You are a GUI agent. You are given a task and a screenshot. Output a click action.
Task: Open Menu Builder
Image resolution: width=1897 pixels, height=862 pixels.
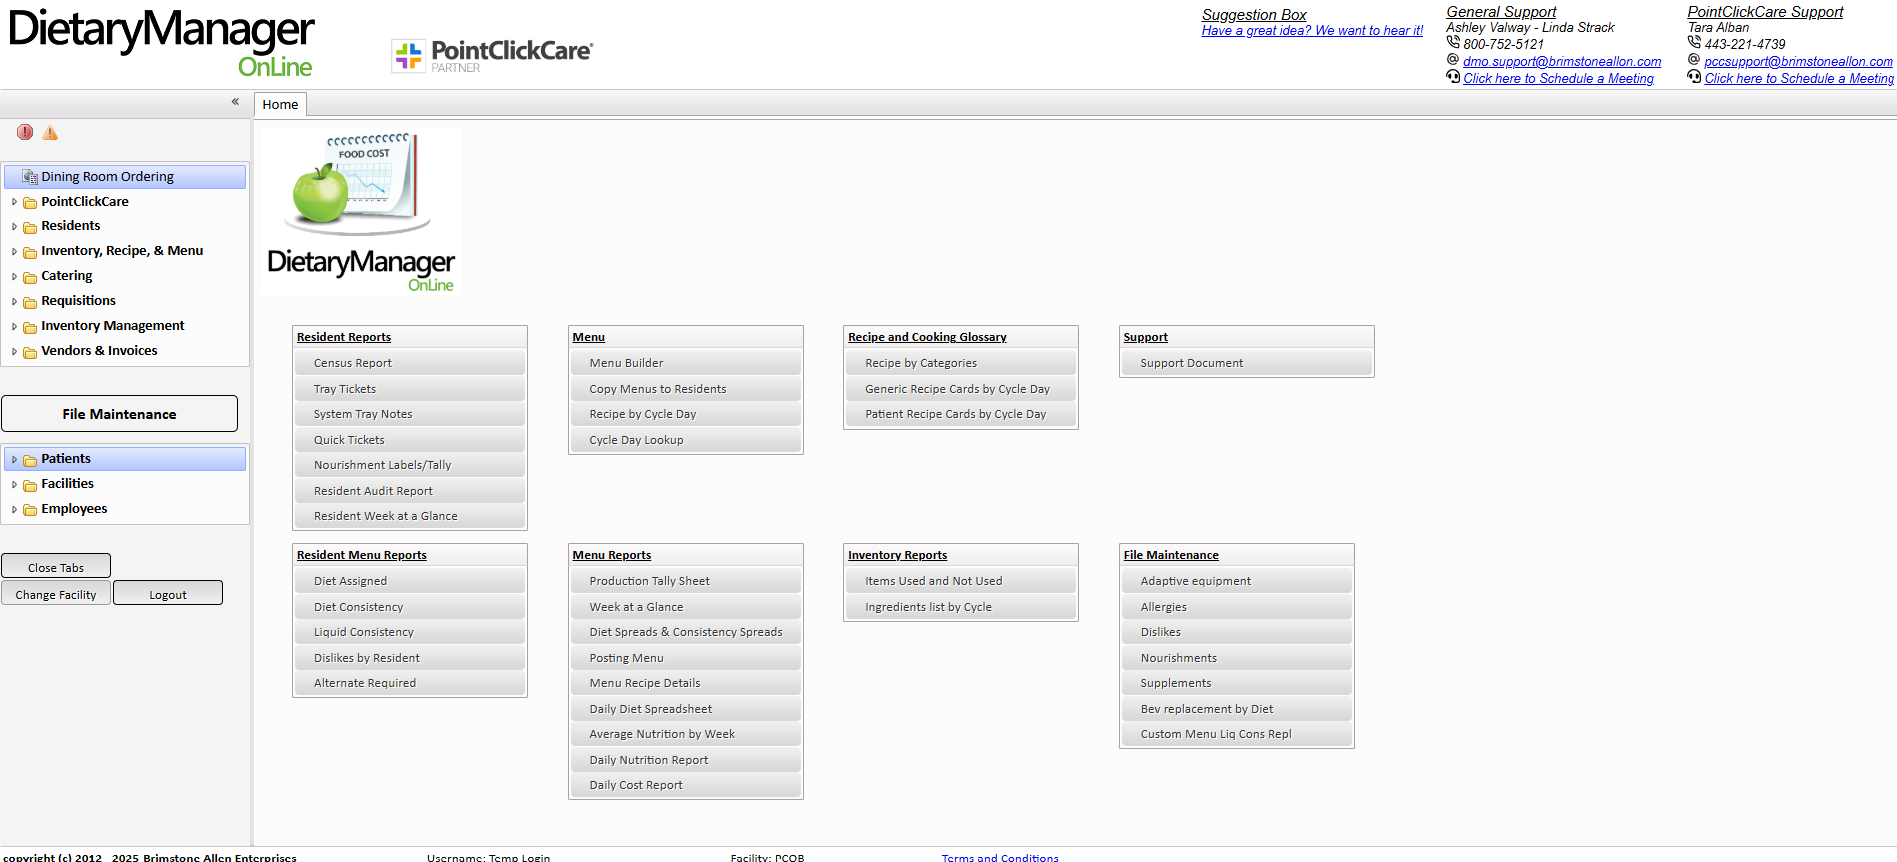click(686, 363)
